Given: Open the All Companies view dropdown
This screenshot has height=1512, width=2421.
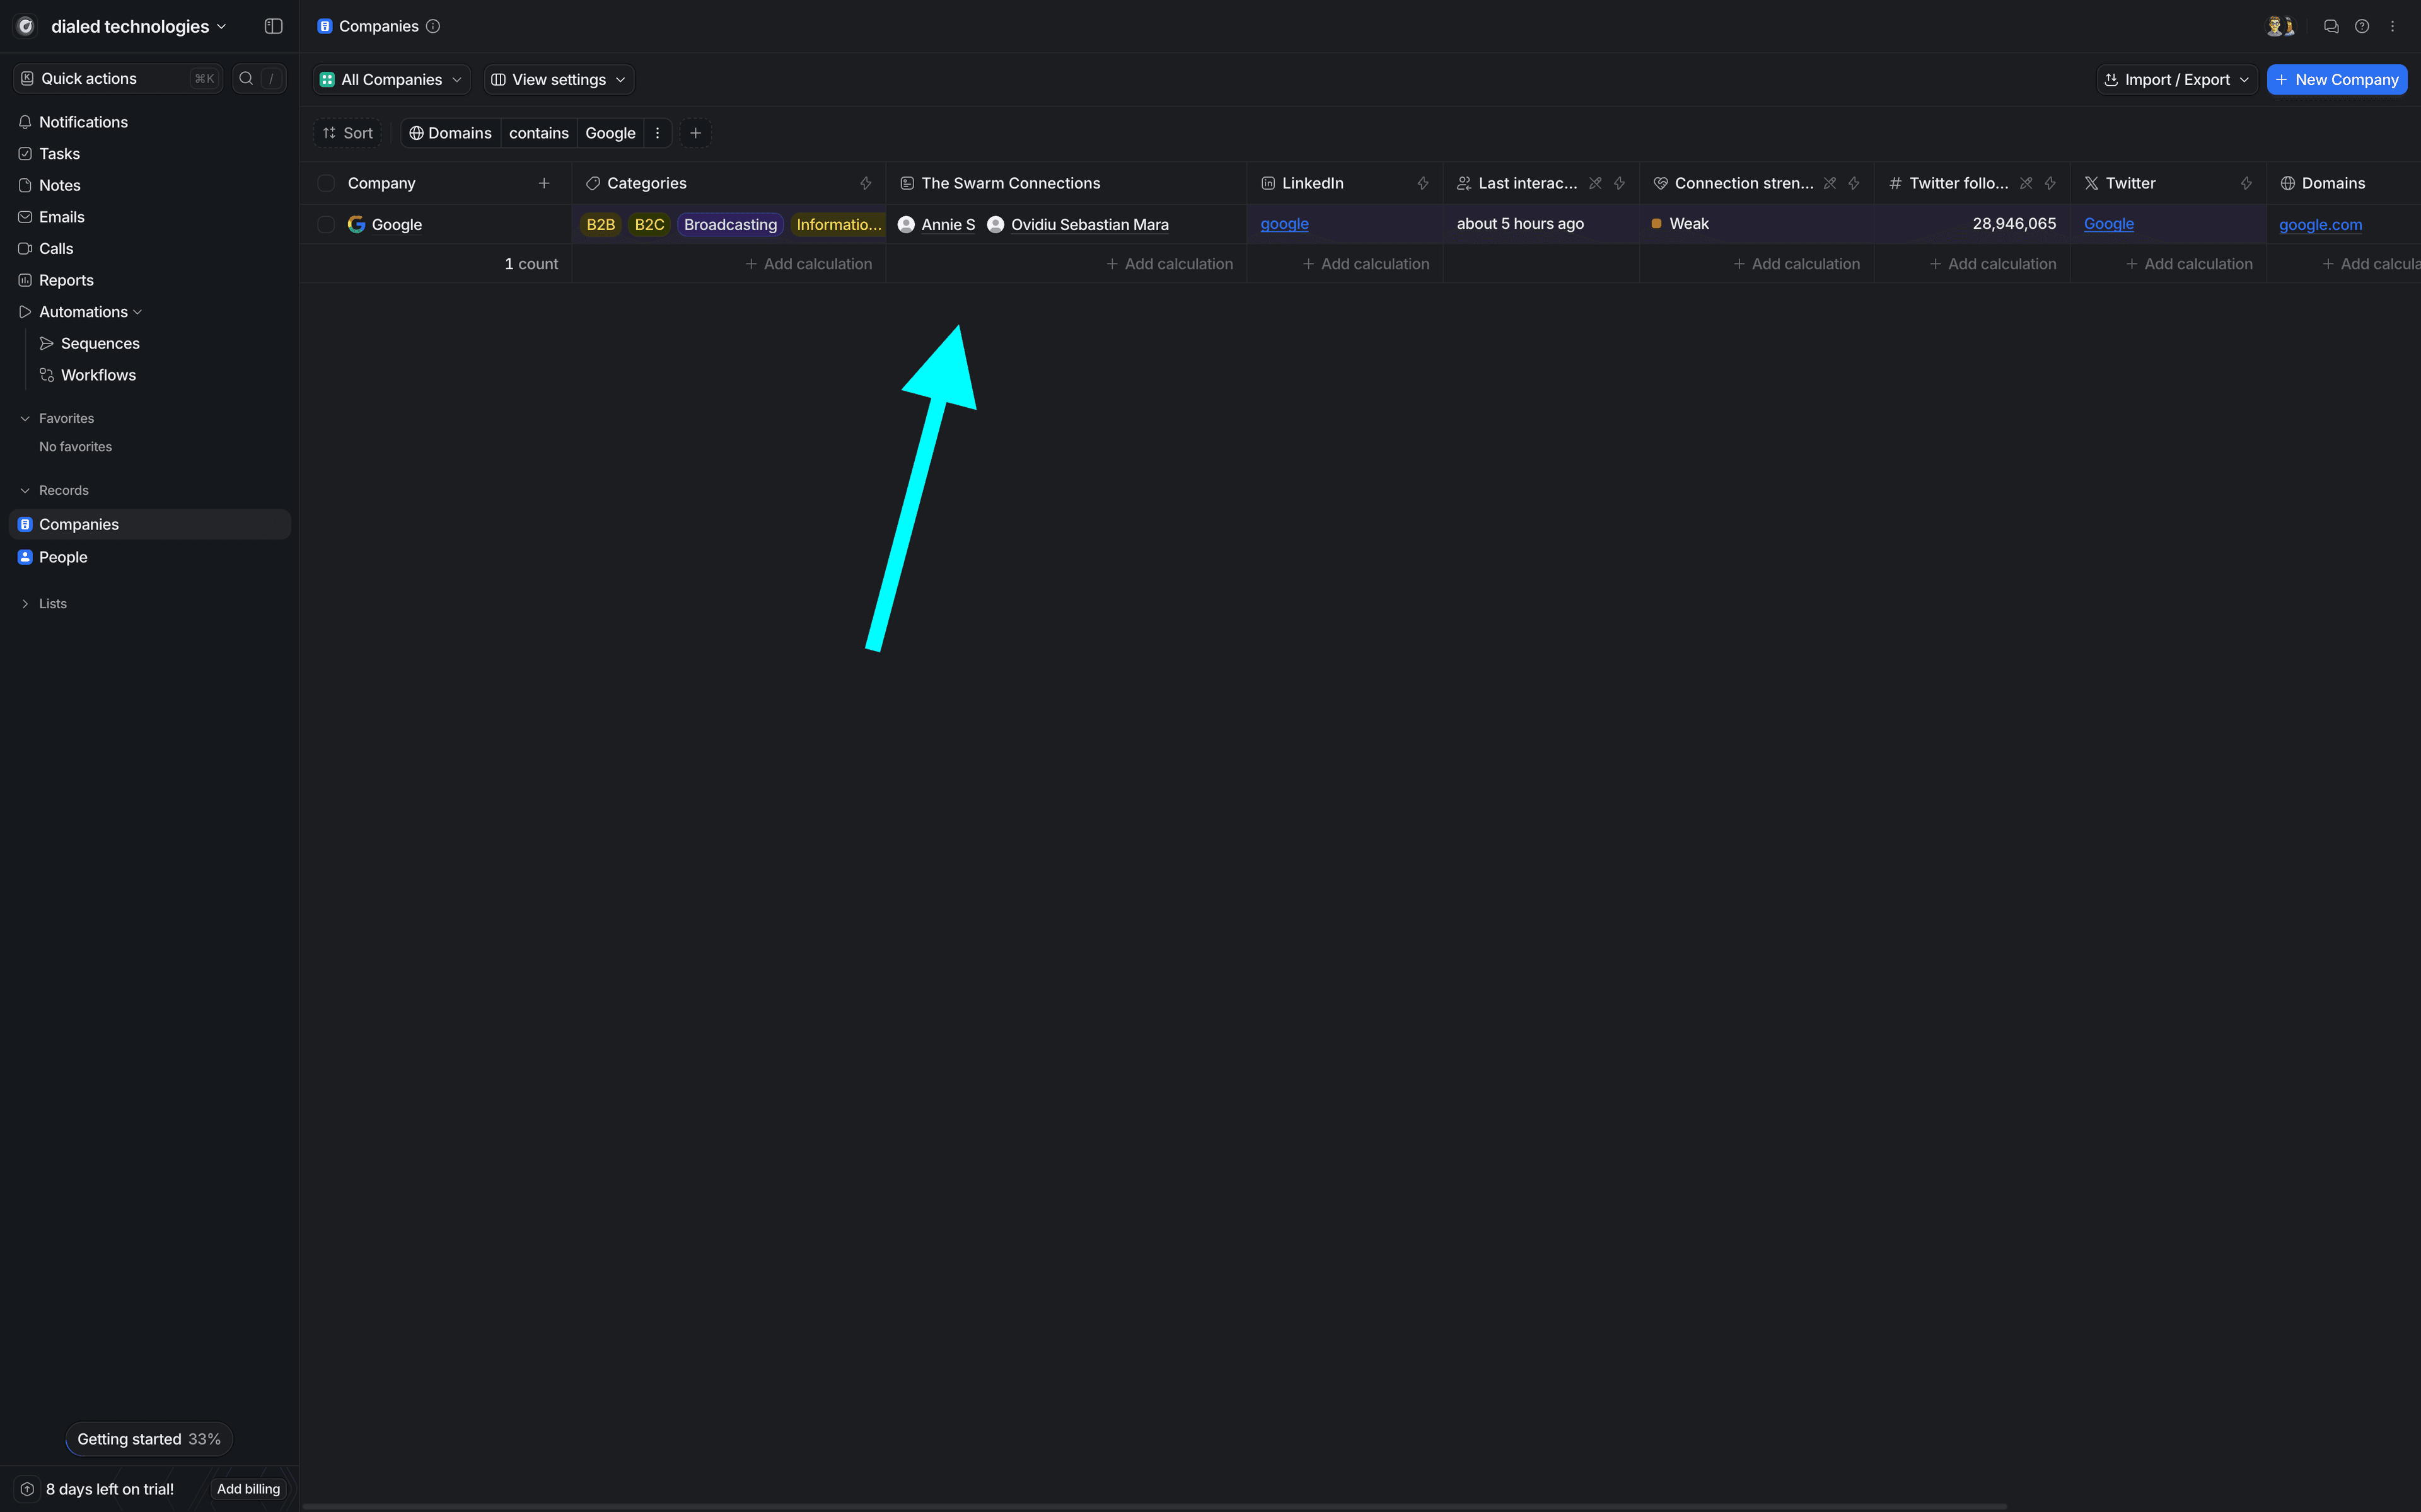Looking at the screenshot, I should pyautogui.click(x=391, y=79).
